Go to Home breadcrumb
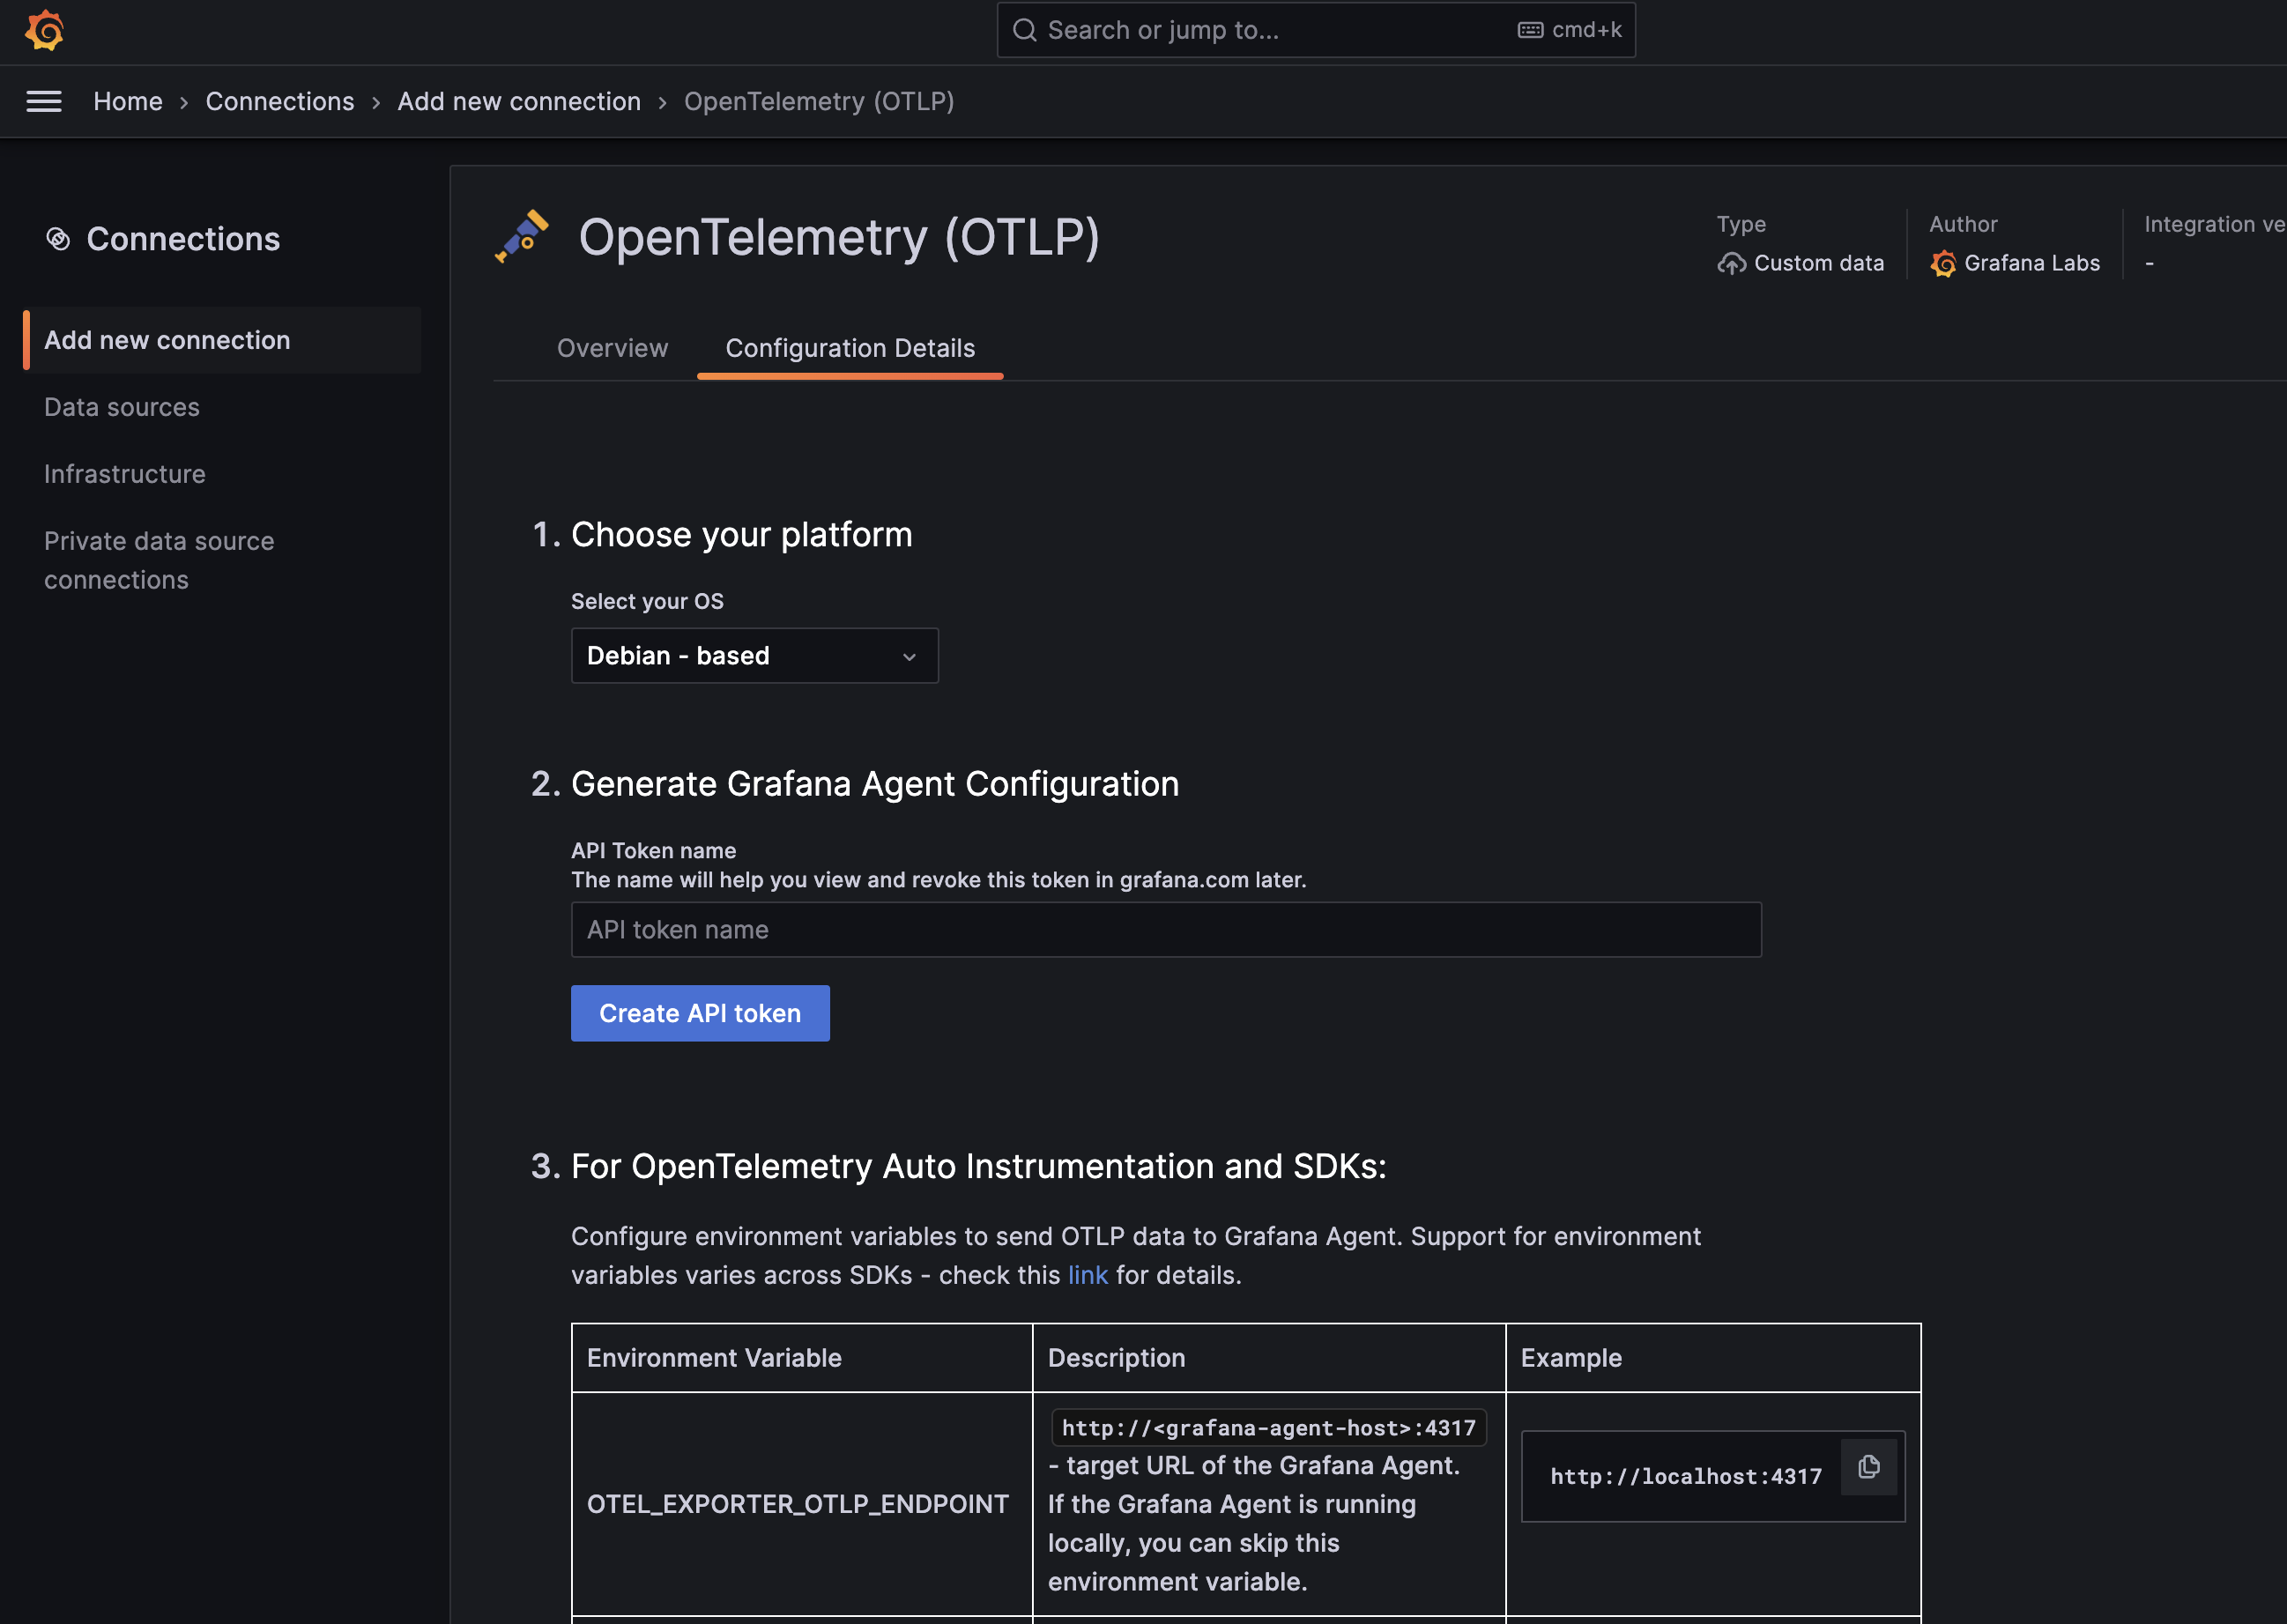2287x1624 pixels. pos(128,101)
